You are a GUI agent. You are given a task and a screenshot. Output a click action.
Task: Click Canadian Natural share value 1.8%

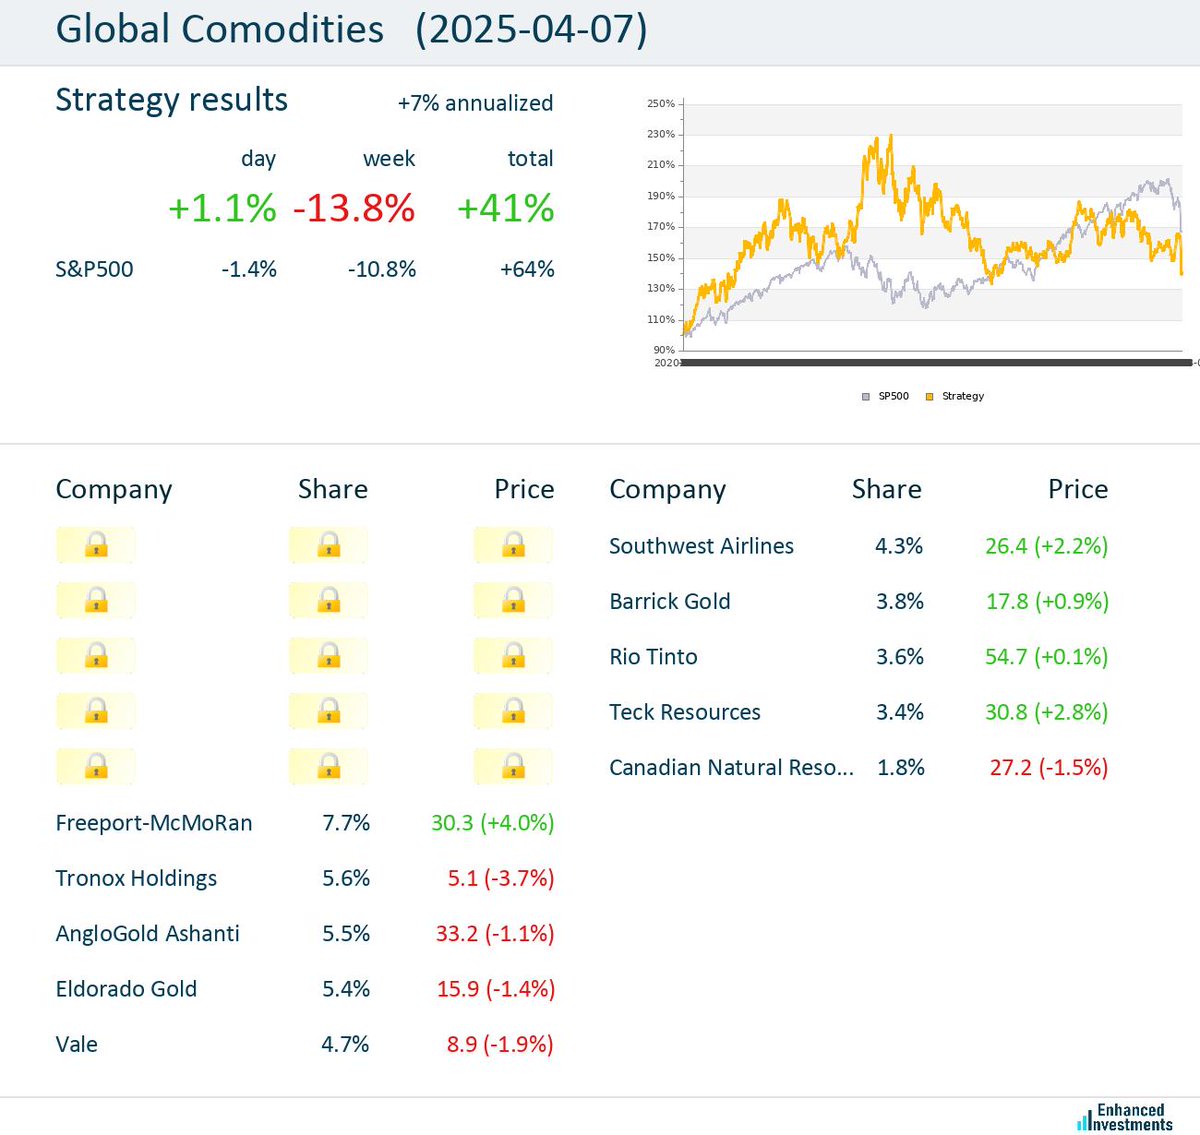[901, 767]
